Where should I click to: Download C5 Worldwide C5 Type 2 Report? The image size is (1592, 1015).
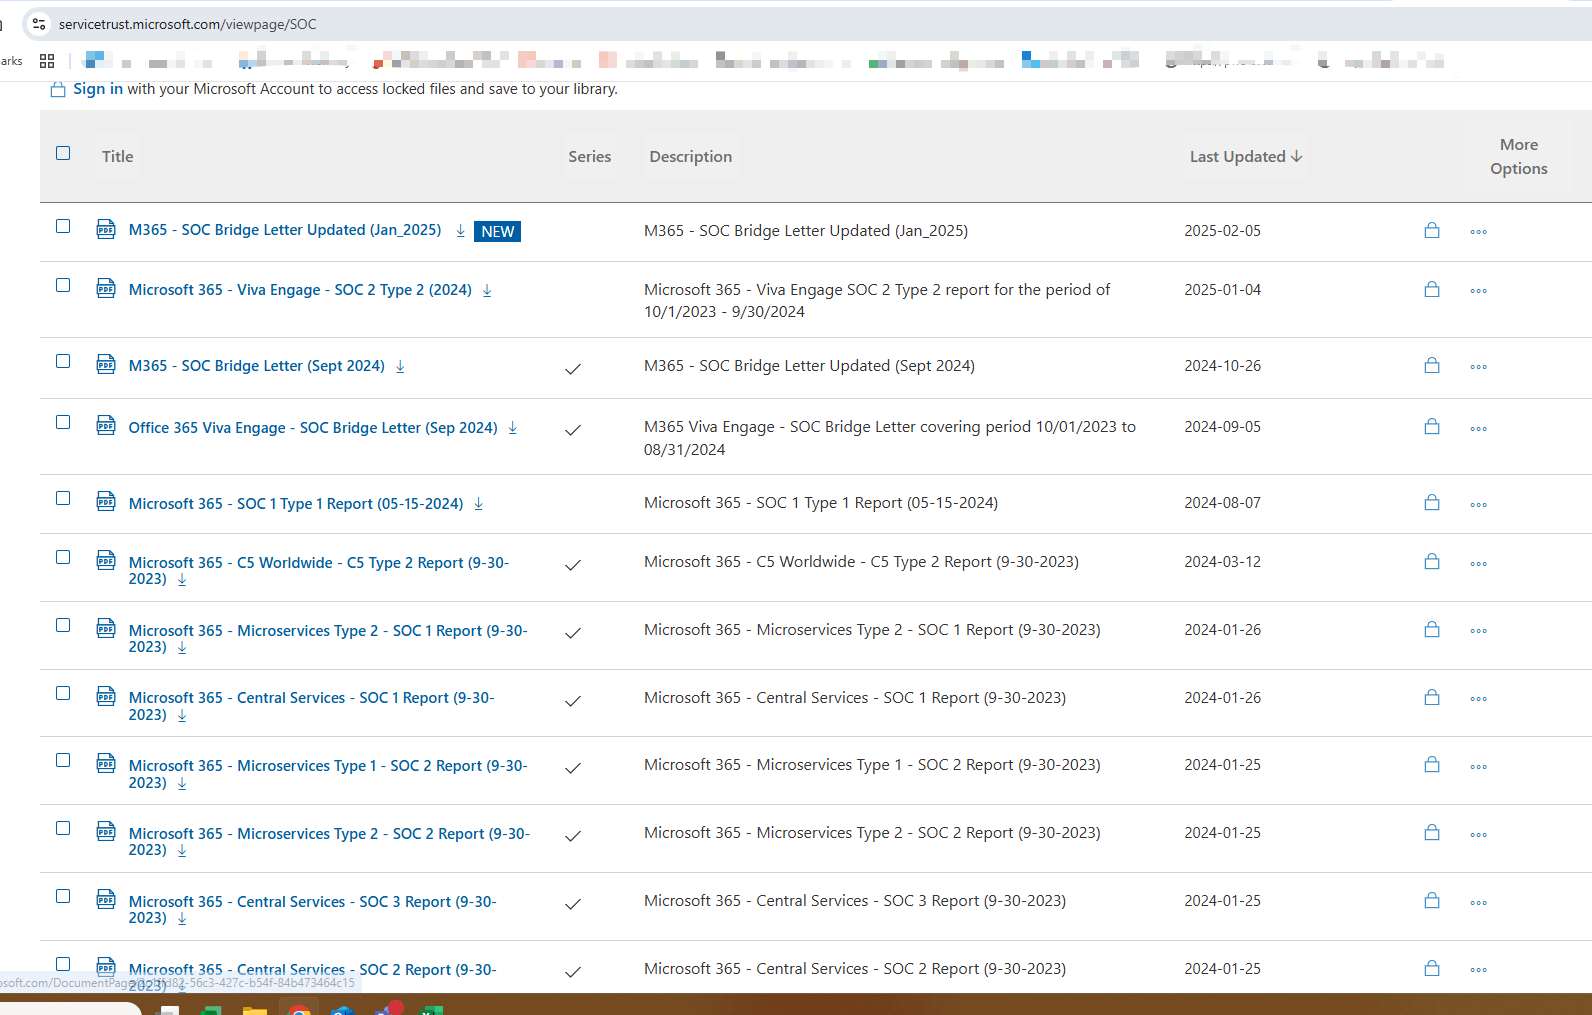click(182, 579)
